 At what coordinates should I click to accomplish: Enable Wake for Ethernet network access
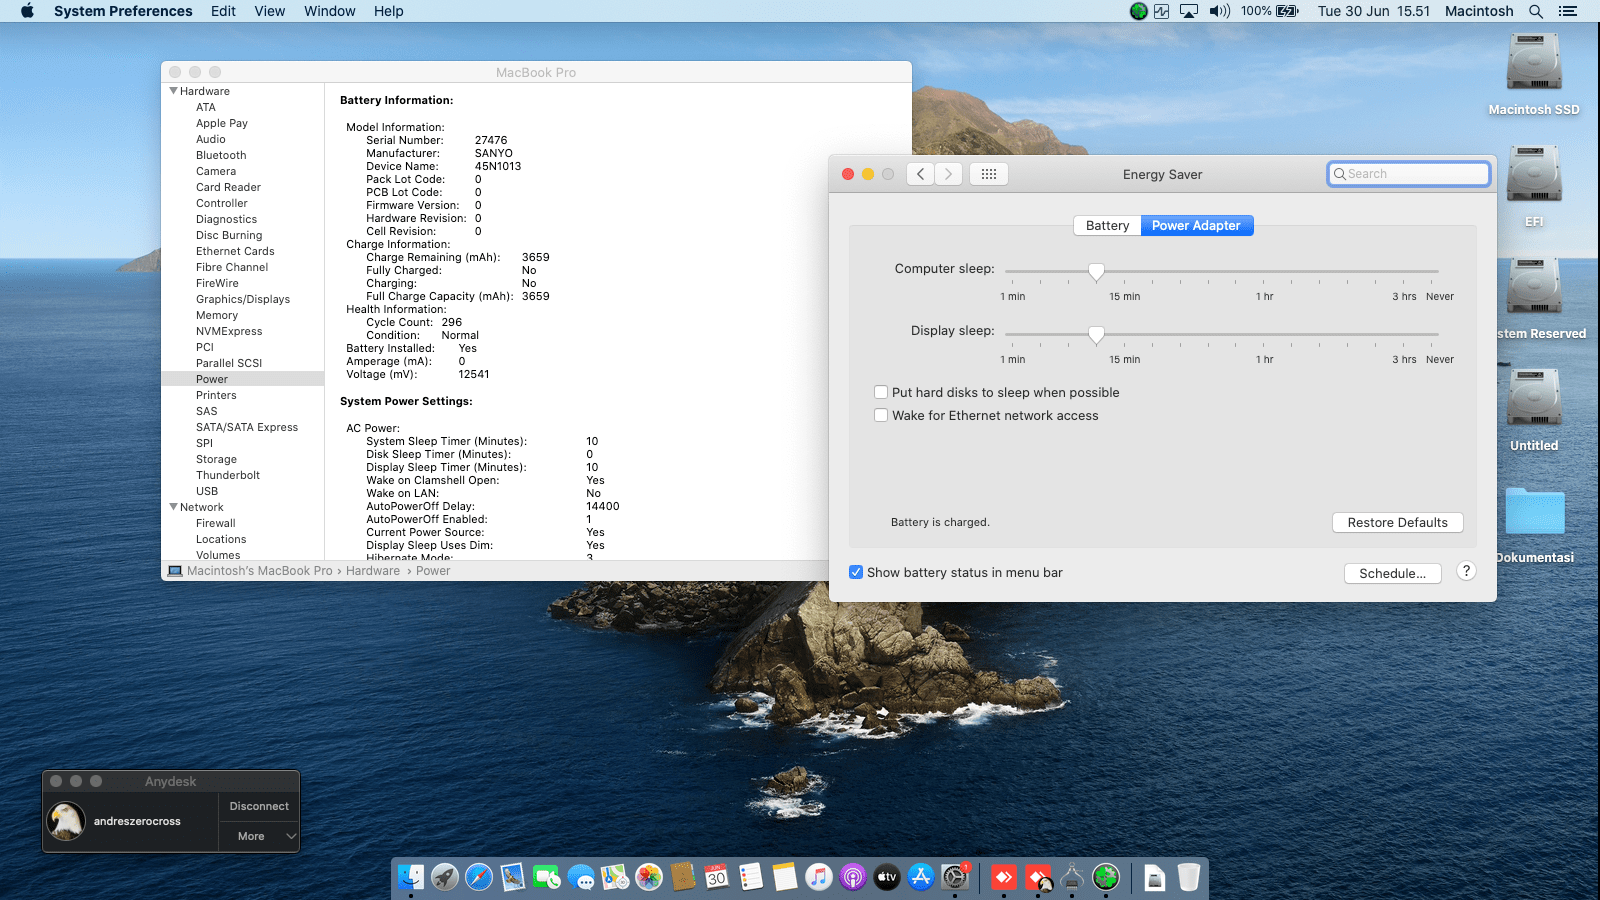pos(881,415)
